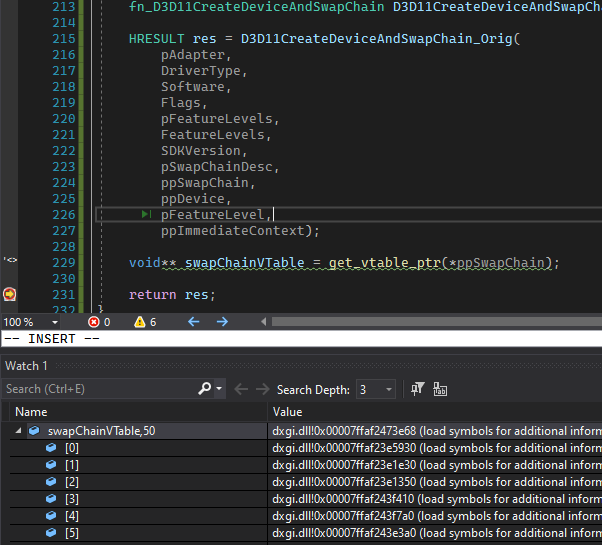The width and height of the screenshot is (602, 545).
Task: Click the Value column header
Action: 288,411
